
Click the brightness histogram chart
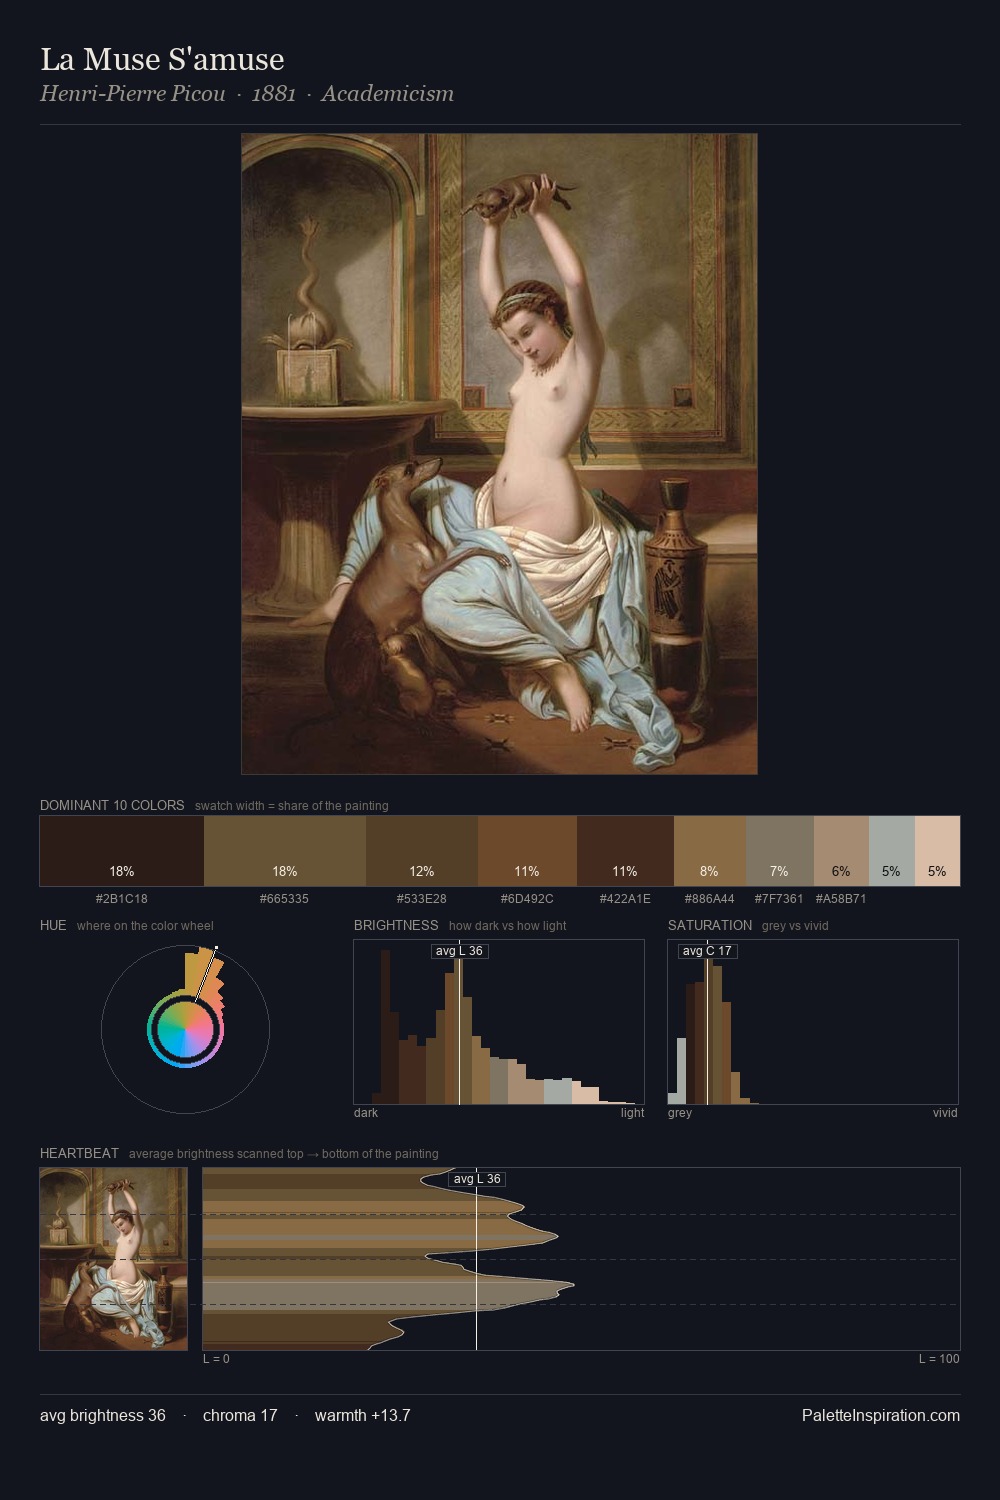tap(499, 1022)
